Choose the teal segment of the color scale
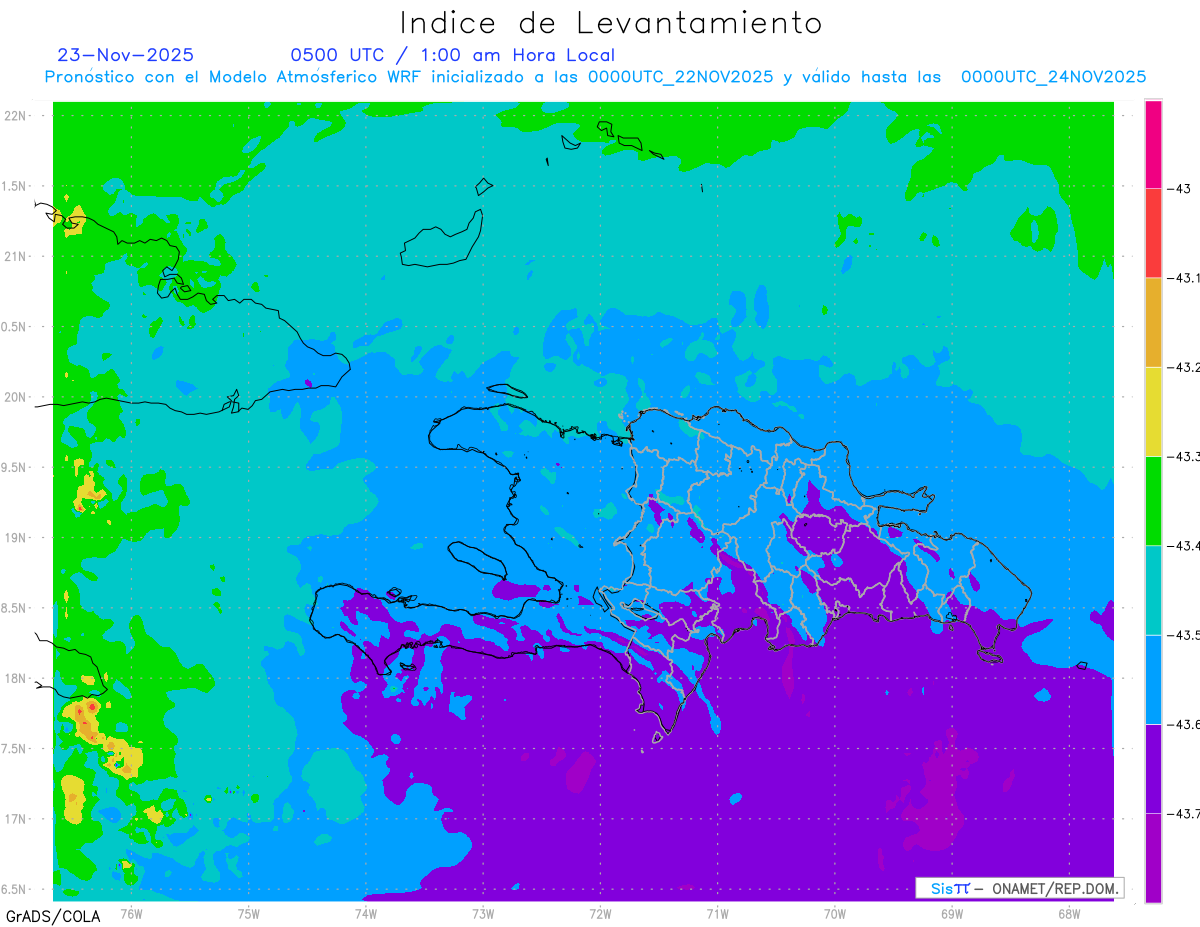The image size is (1200, 927). [x=1153, y=590]
